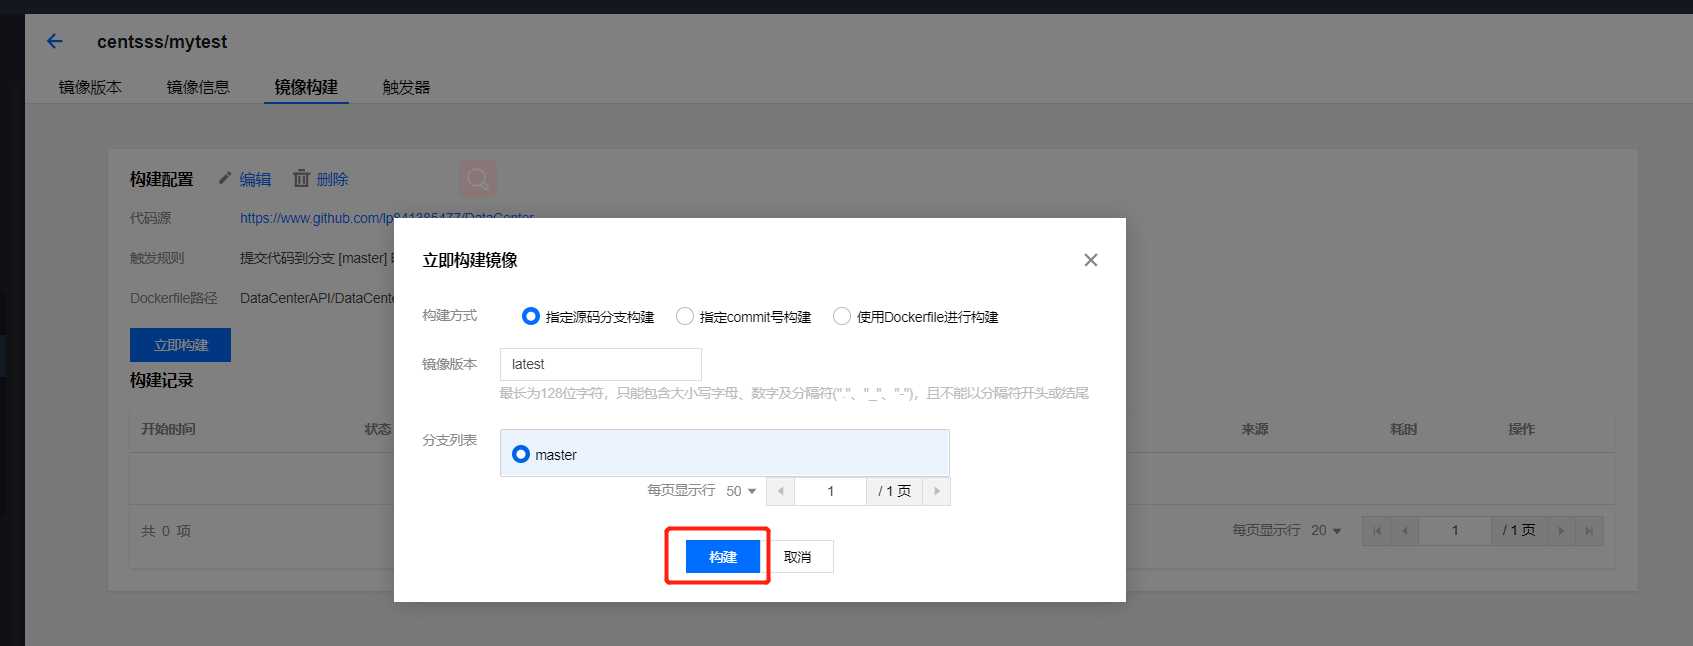The width and height of the screenshot is (1693, 646).
Task: Click the page number field in build records pagination
Action: tap(1455, 531)
